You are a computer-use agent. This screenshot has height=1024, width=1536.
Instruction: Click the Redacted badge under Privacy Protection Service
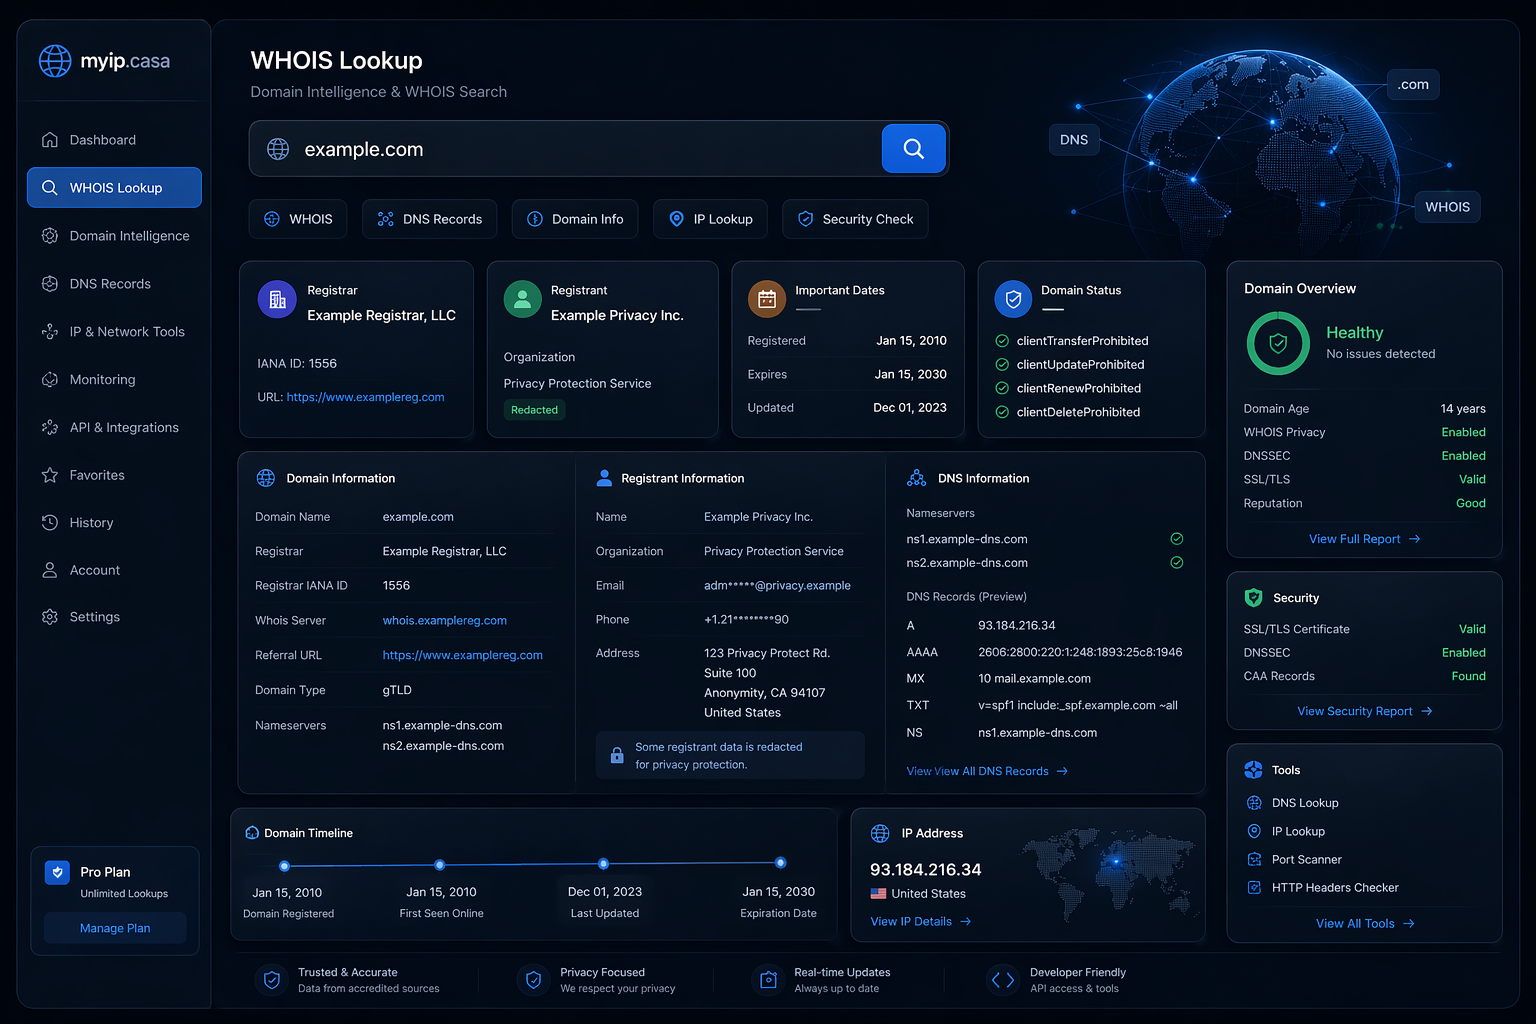534,410
